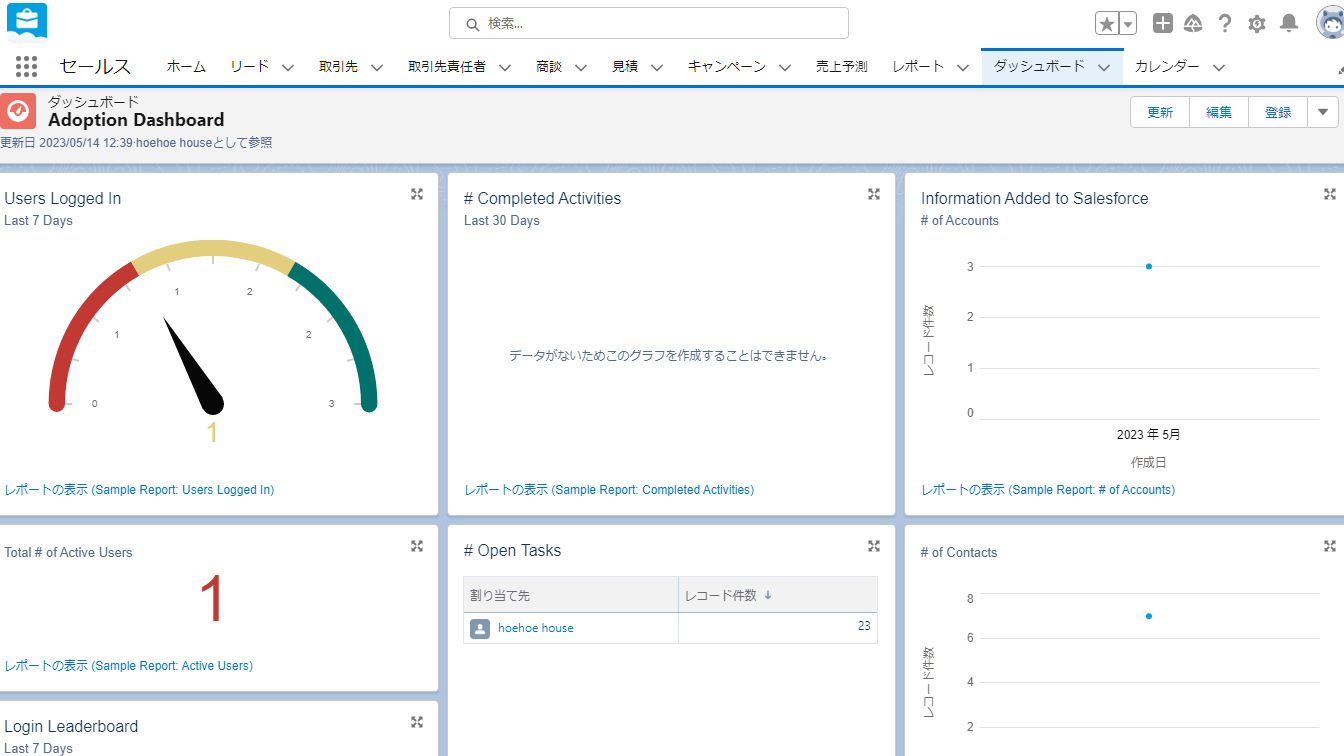
Task: Expand the リード tab dropdown chevron
Action: 288,68
